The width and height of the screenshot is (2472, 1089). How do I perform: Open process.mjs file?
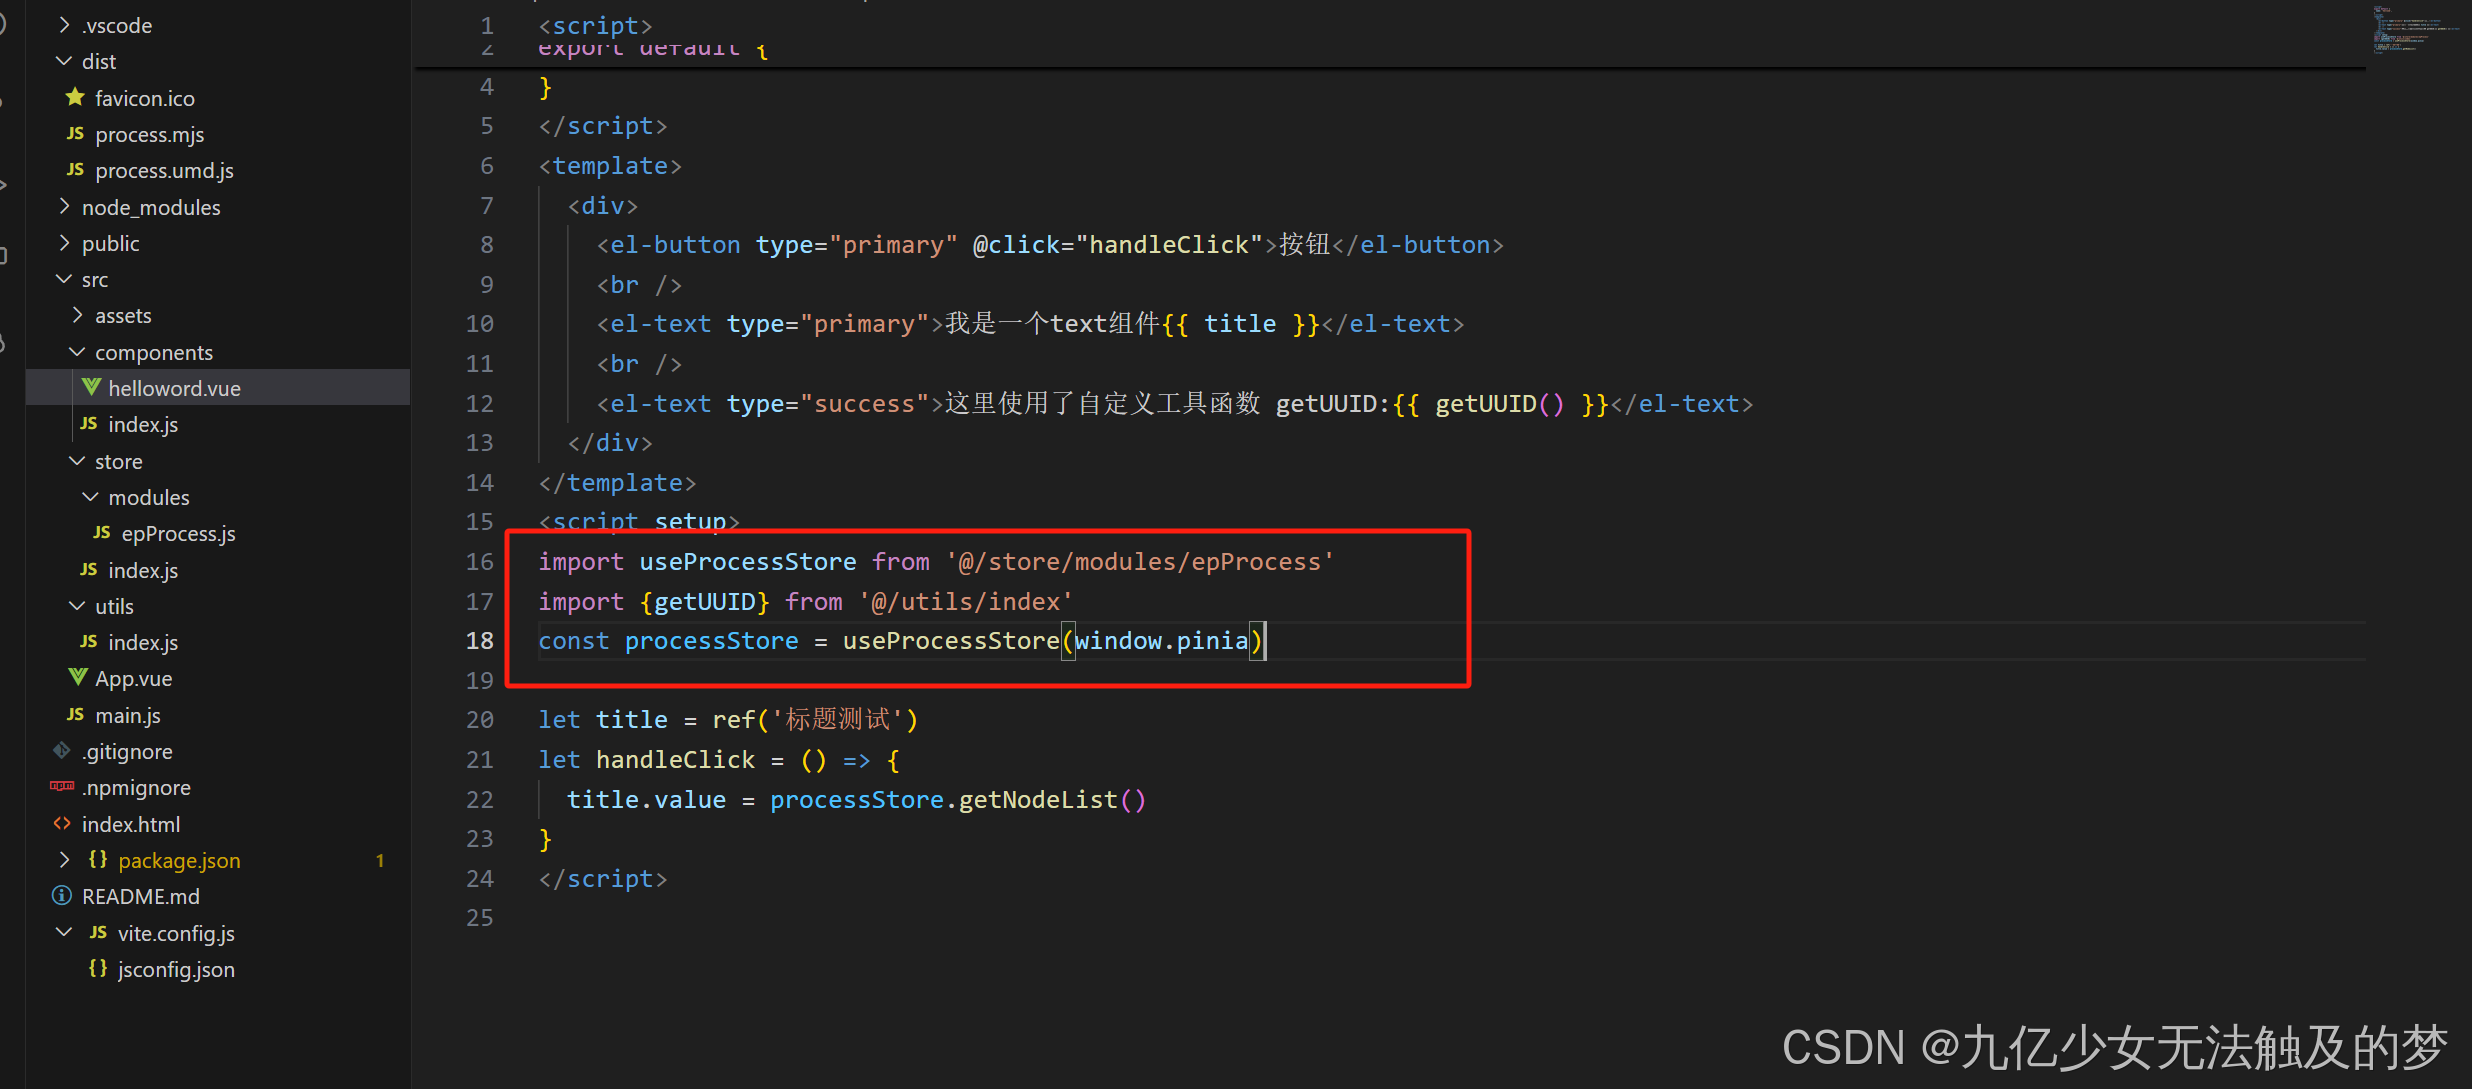[x=150, y=134]
